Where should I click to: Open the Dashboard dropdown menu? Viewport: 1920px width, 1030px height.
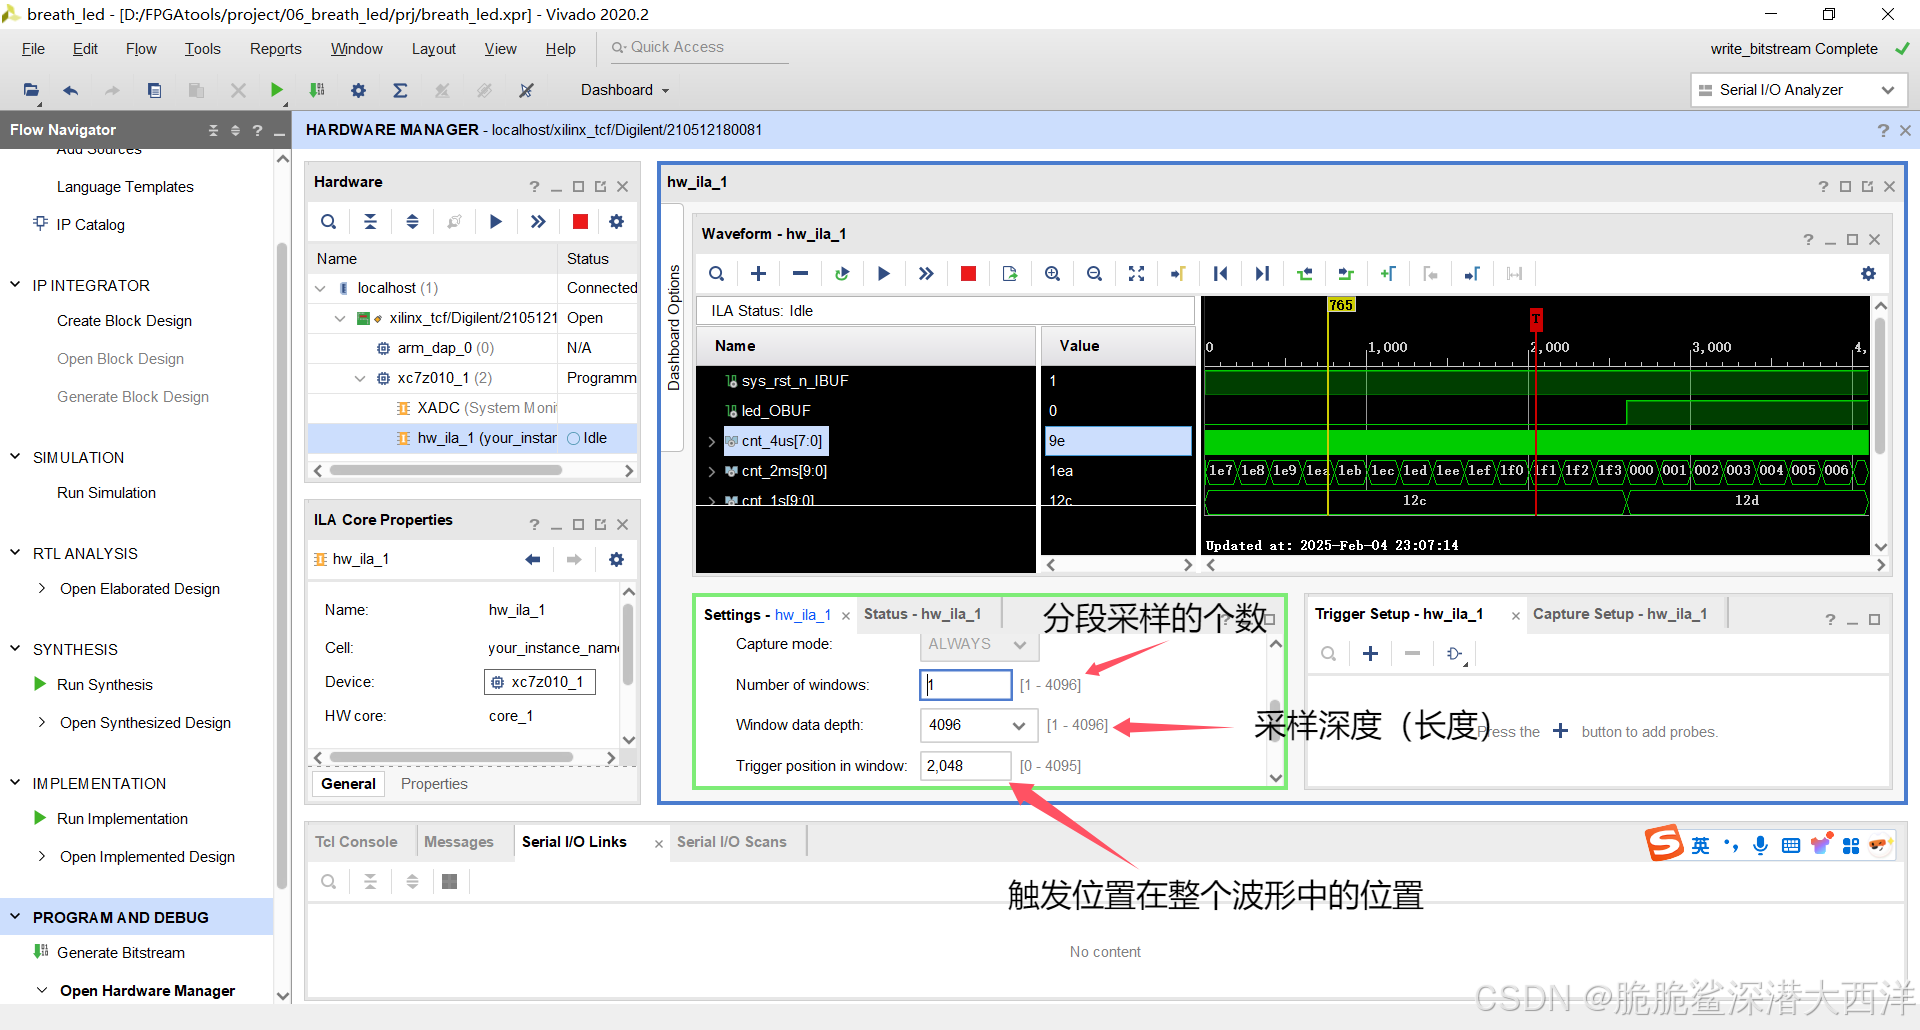[x=625, y=90]
